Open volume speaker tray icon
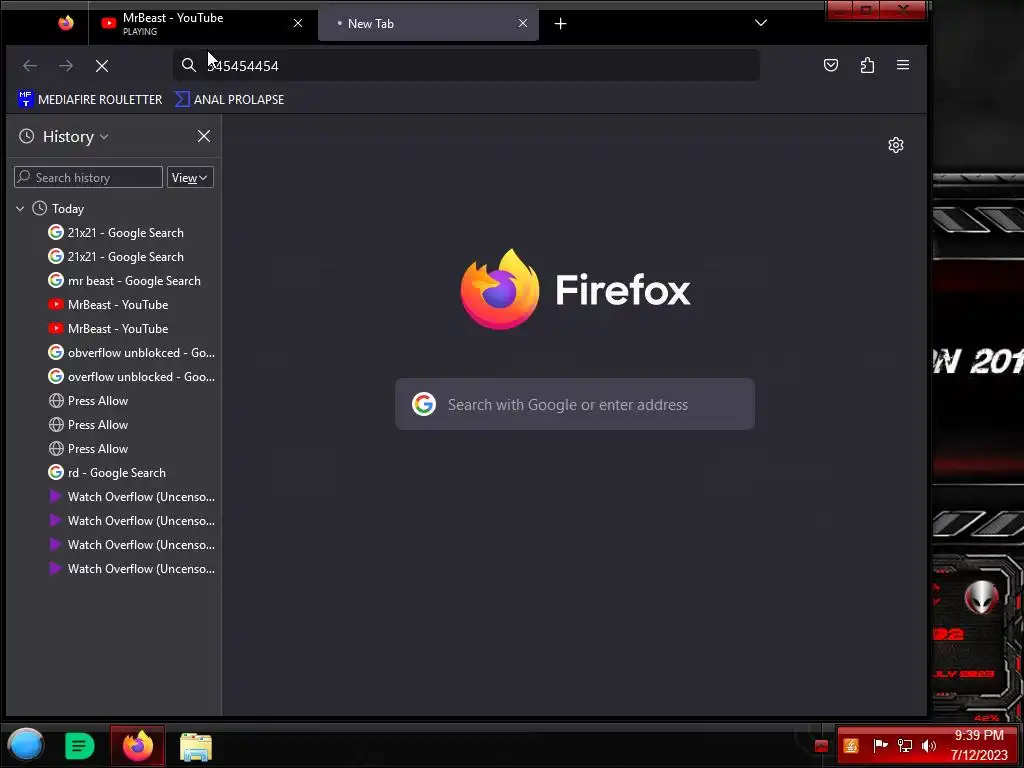Screen dimensions: 1024x768 click(929, 746)
